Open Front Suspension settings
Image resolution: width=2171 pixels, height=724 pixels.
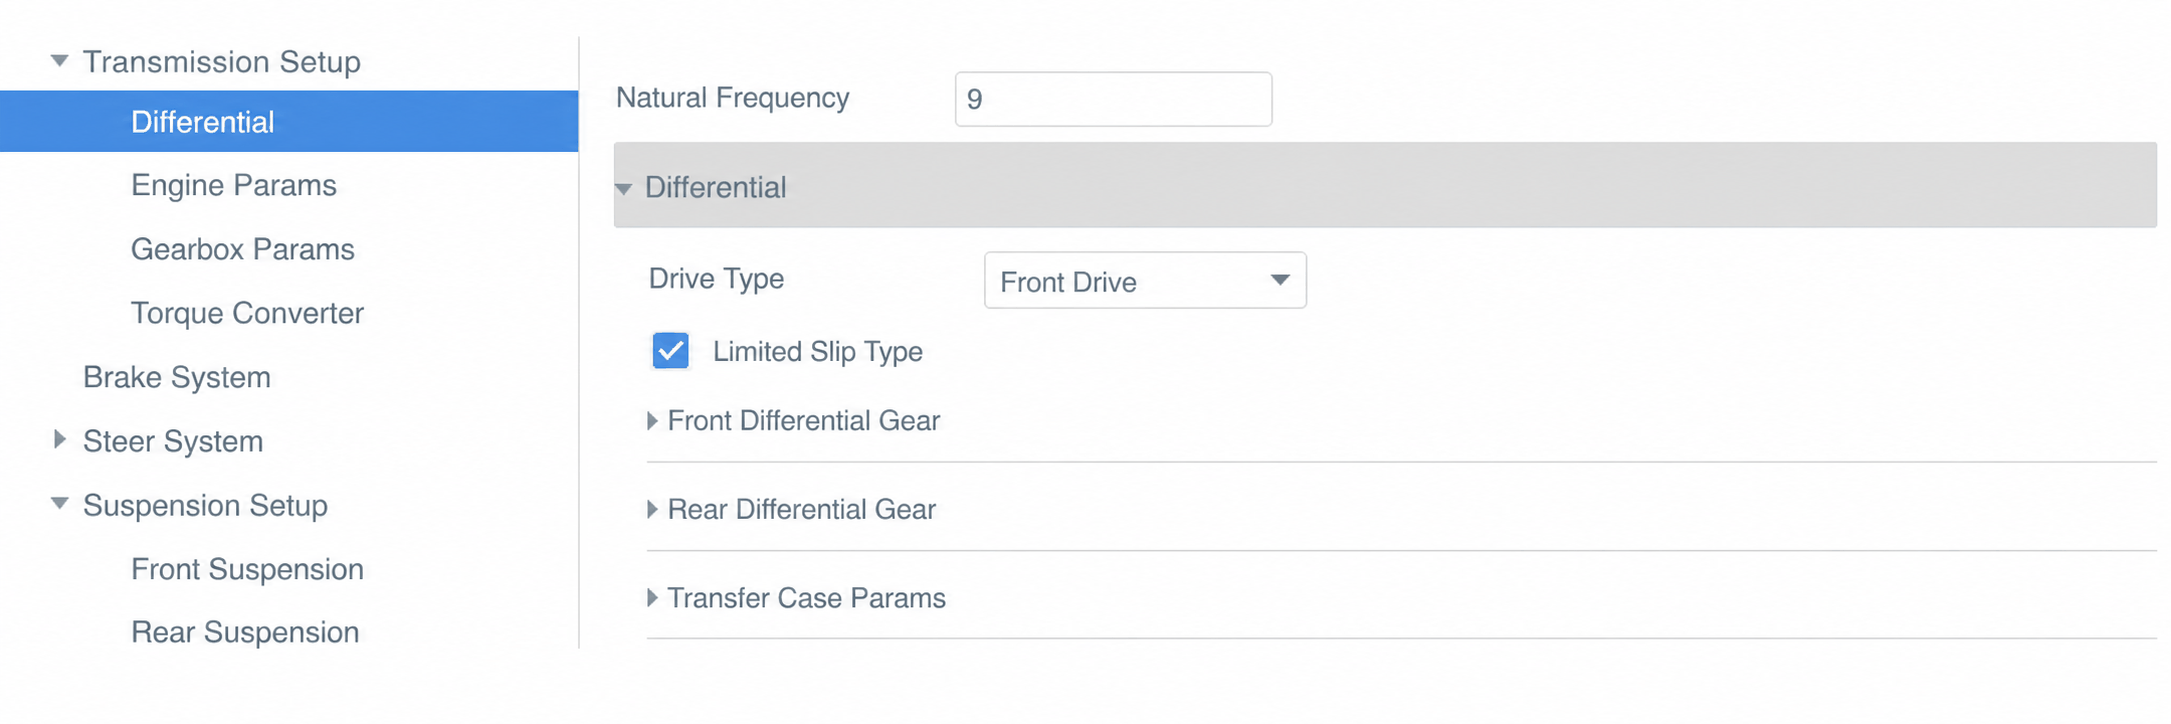pos(247,569)
